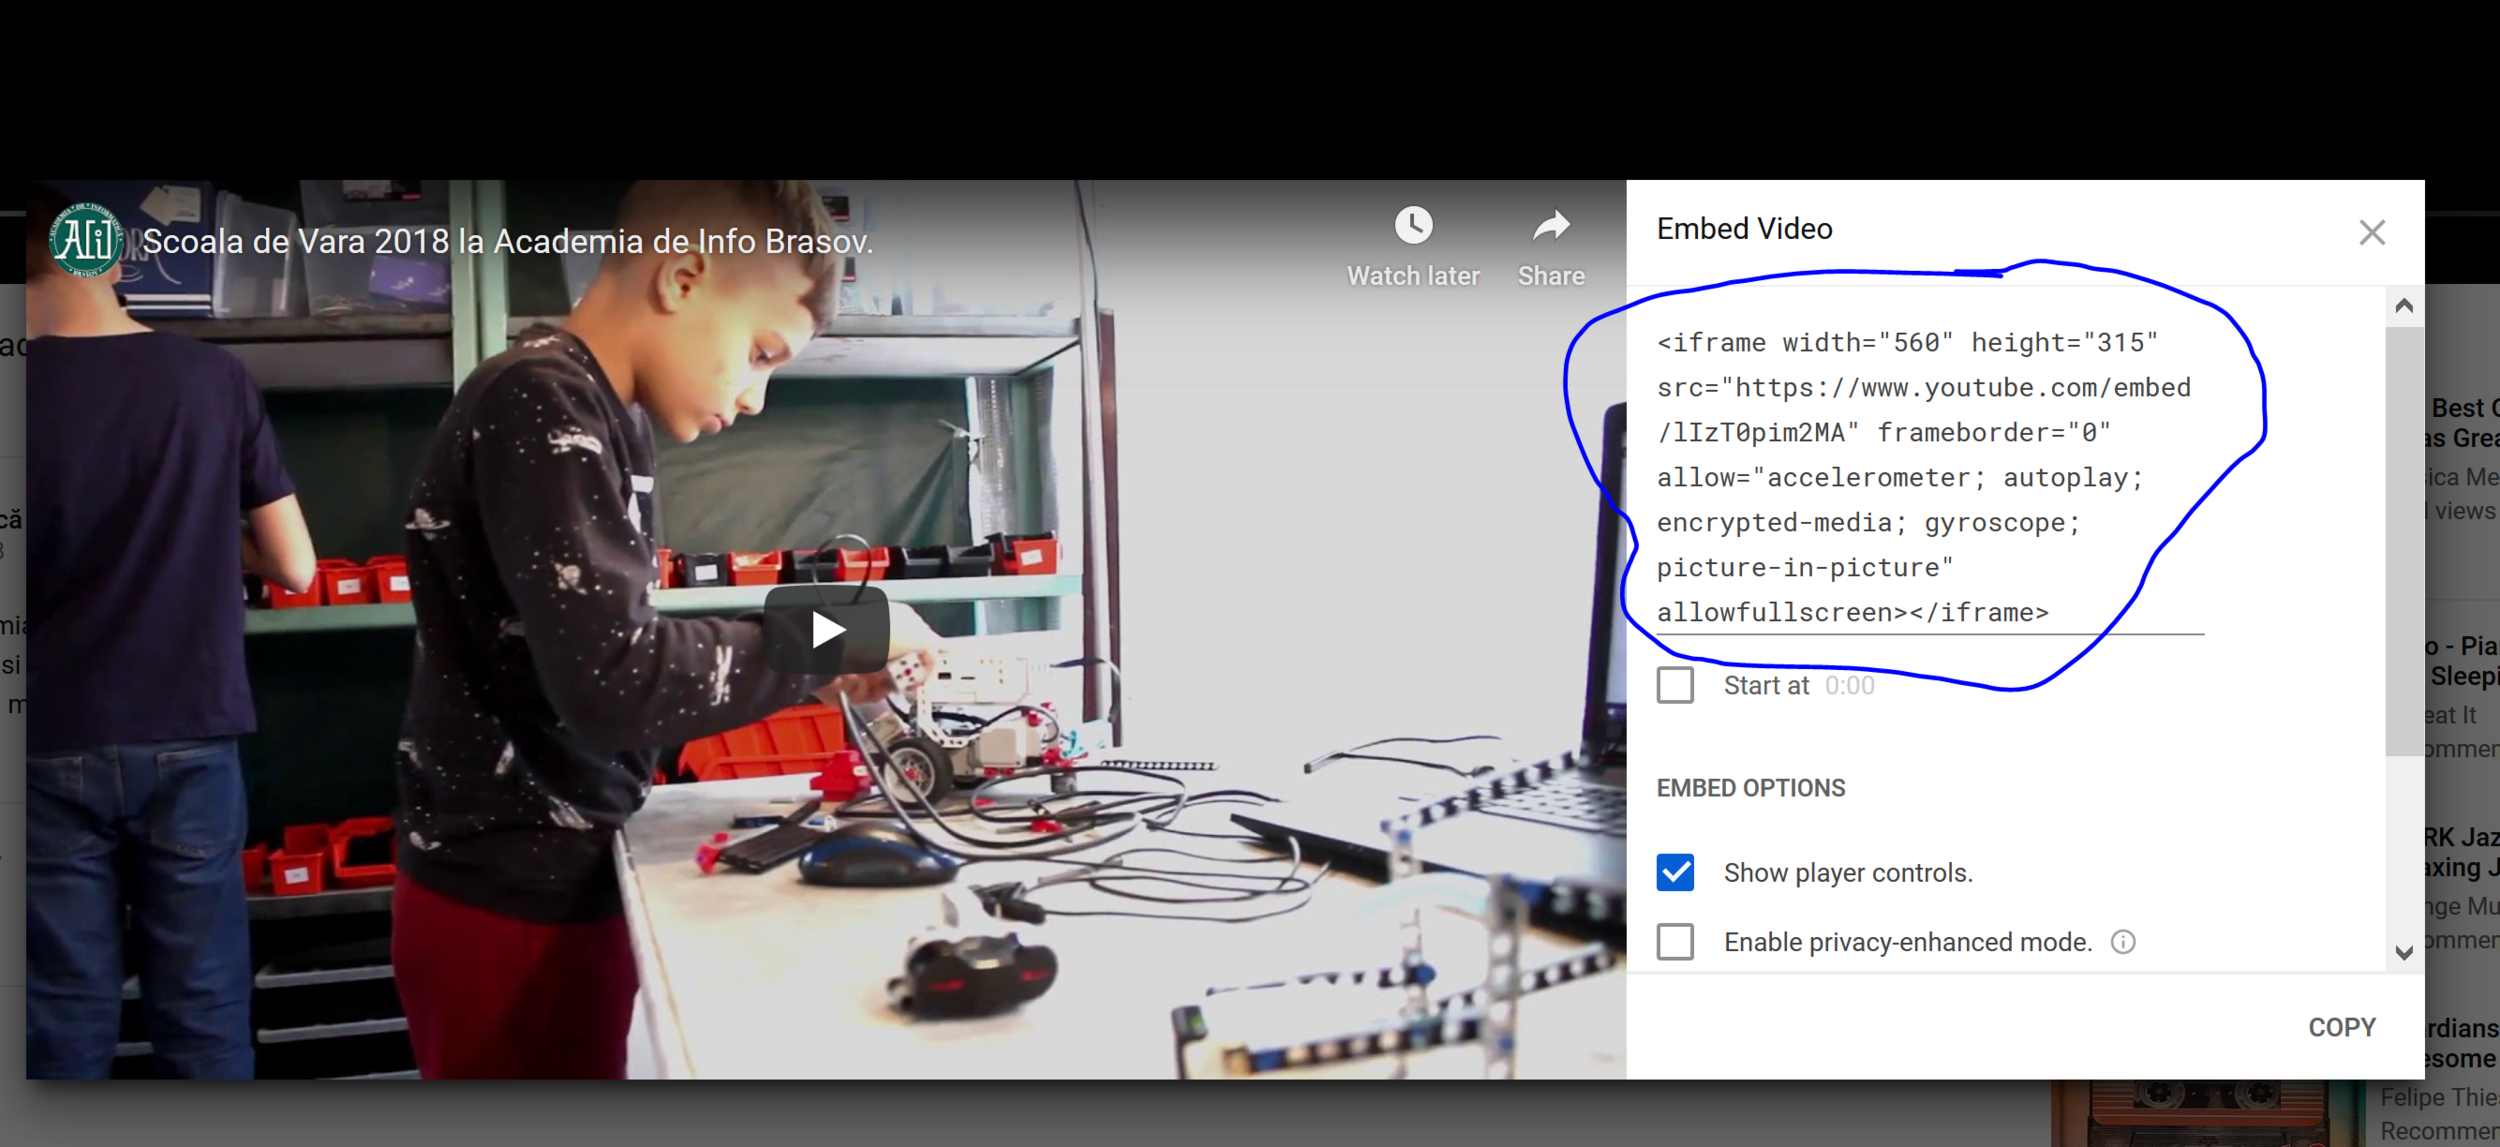Click the Academia de Info channel logo

pyautogui.click(x=86, y=240)
